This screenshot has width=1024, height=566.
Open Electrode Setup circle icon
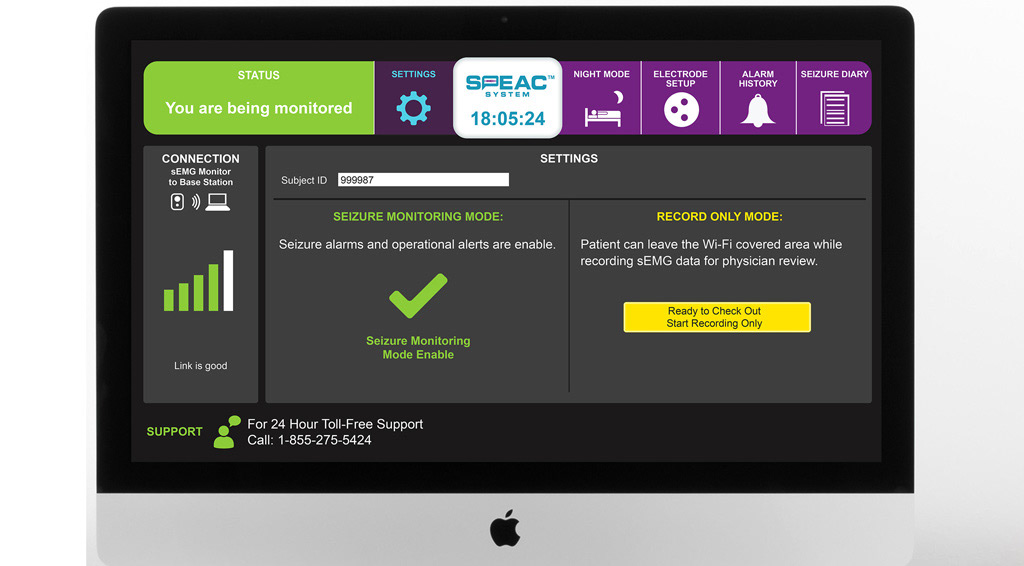(x=681, y=110)
